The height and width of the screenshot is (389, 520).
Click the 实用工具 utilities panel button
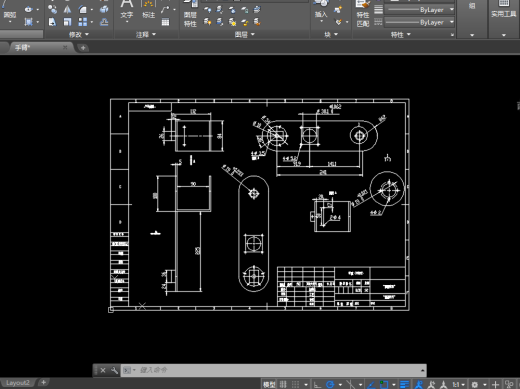pyautogui.click(x=504, y=10)
